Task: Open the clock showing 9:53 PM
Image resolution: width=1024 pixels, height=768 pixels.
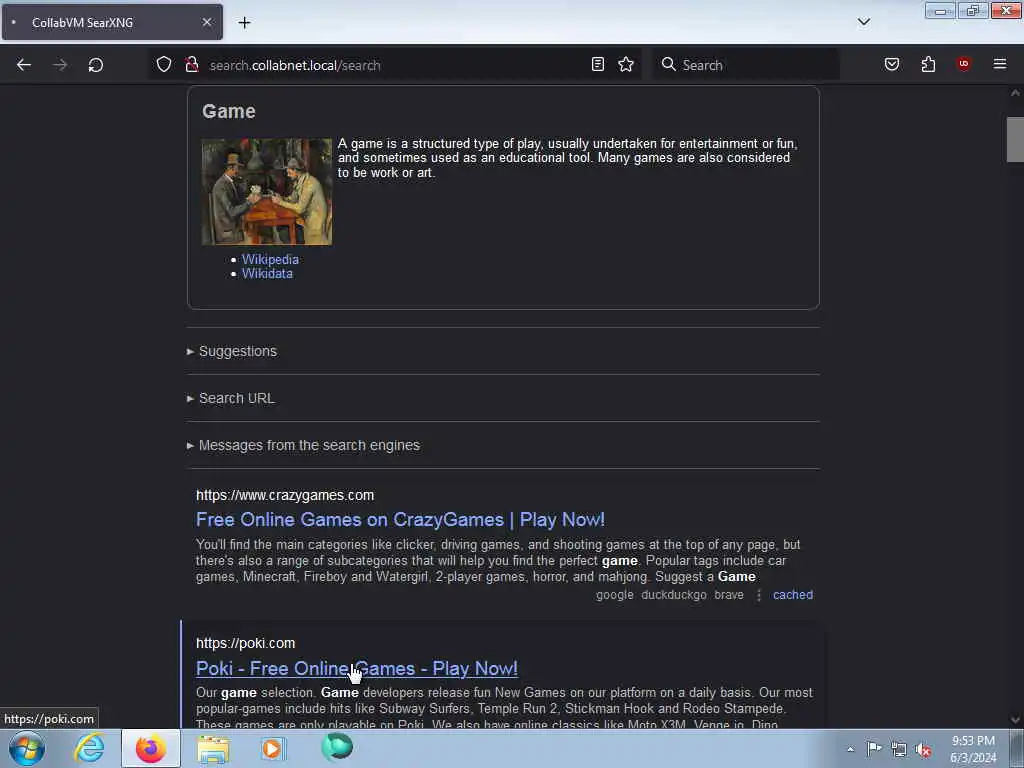Action: pyautogui.click(x=973, y=750)
